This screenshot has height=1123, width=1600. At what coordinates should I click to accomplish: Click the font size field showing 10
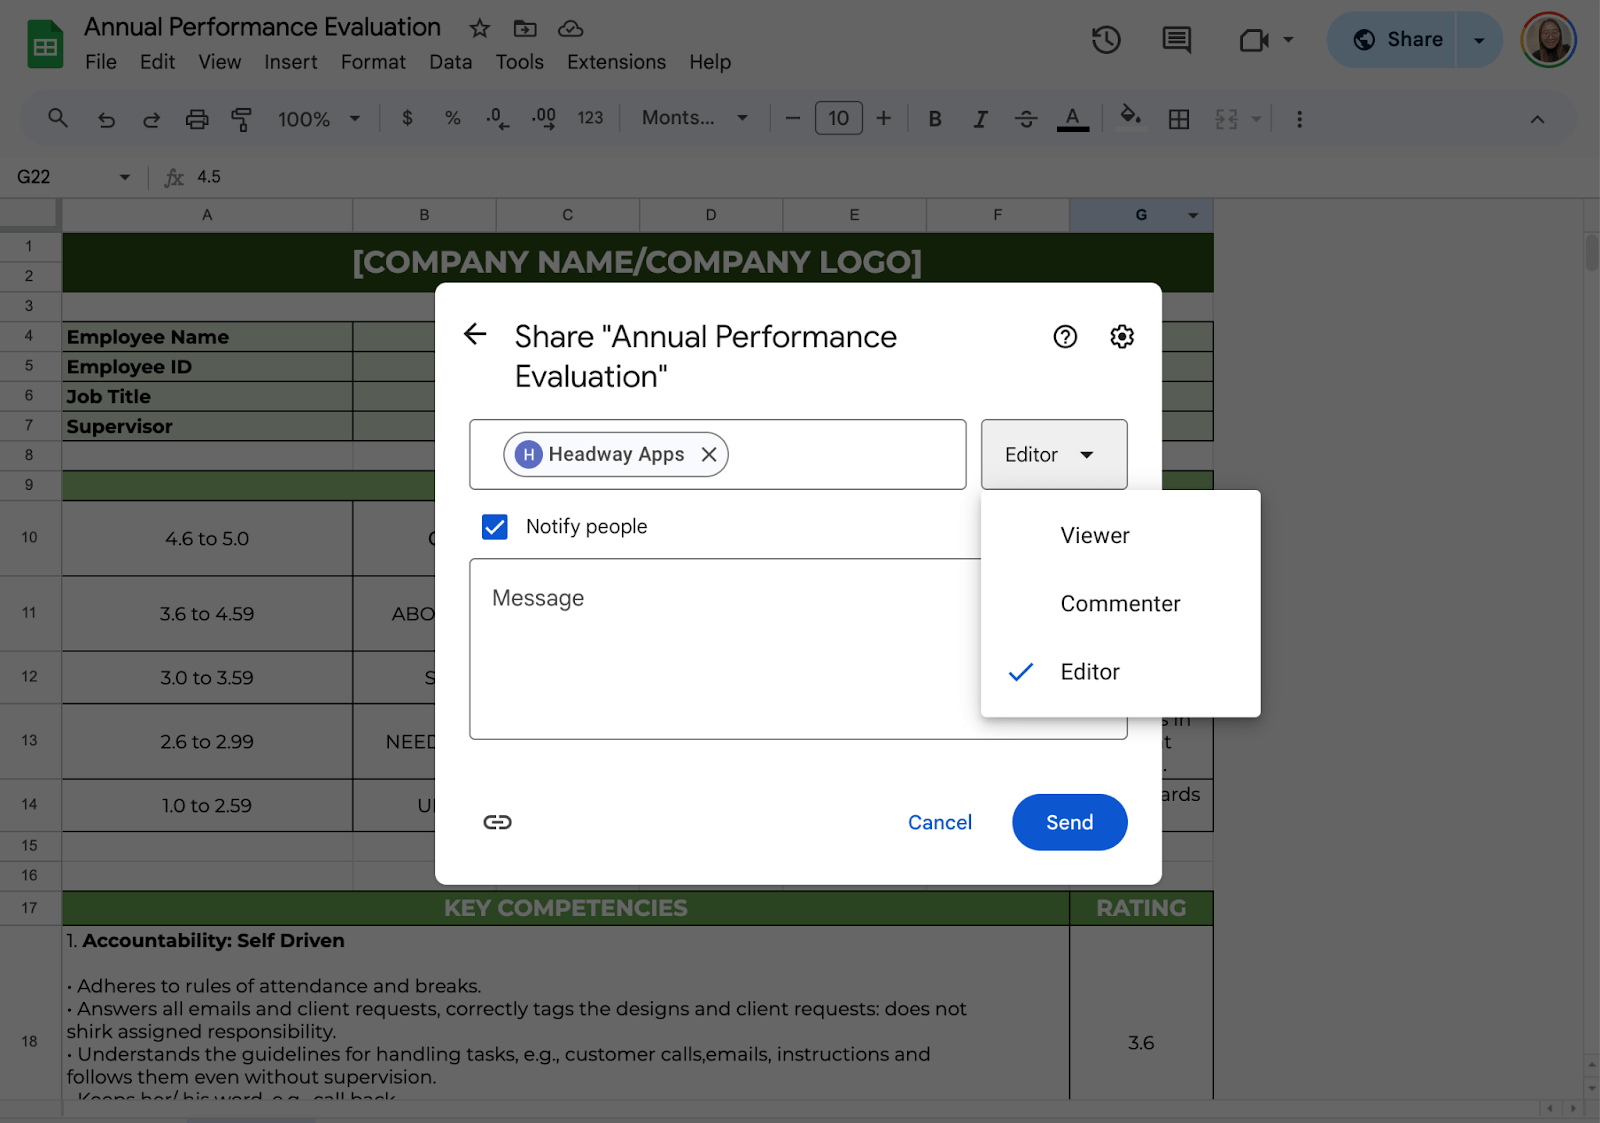[x=838, y=119]
